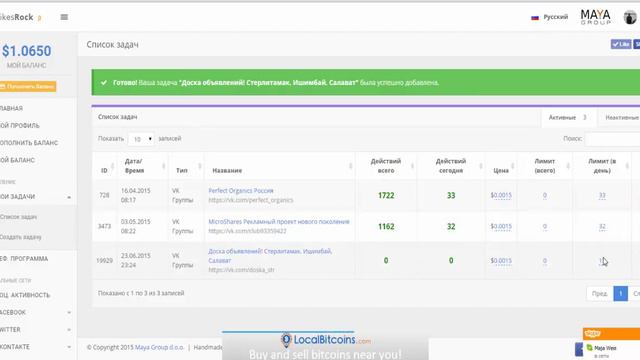Sort by Цена column arrows

tap(513, 166)
